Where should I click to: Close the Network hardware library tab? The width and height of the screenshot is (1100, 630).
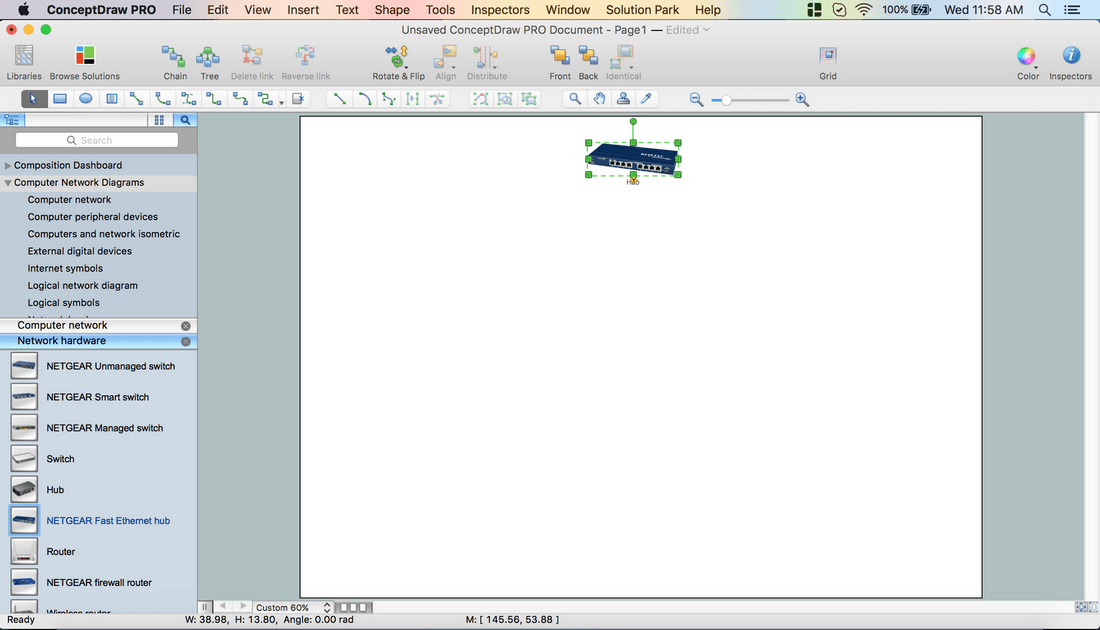(x=186, y=342)
